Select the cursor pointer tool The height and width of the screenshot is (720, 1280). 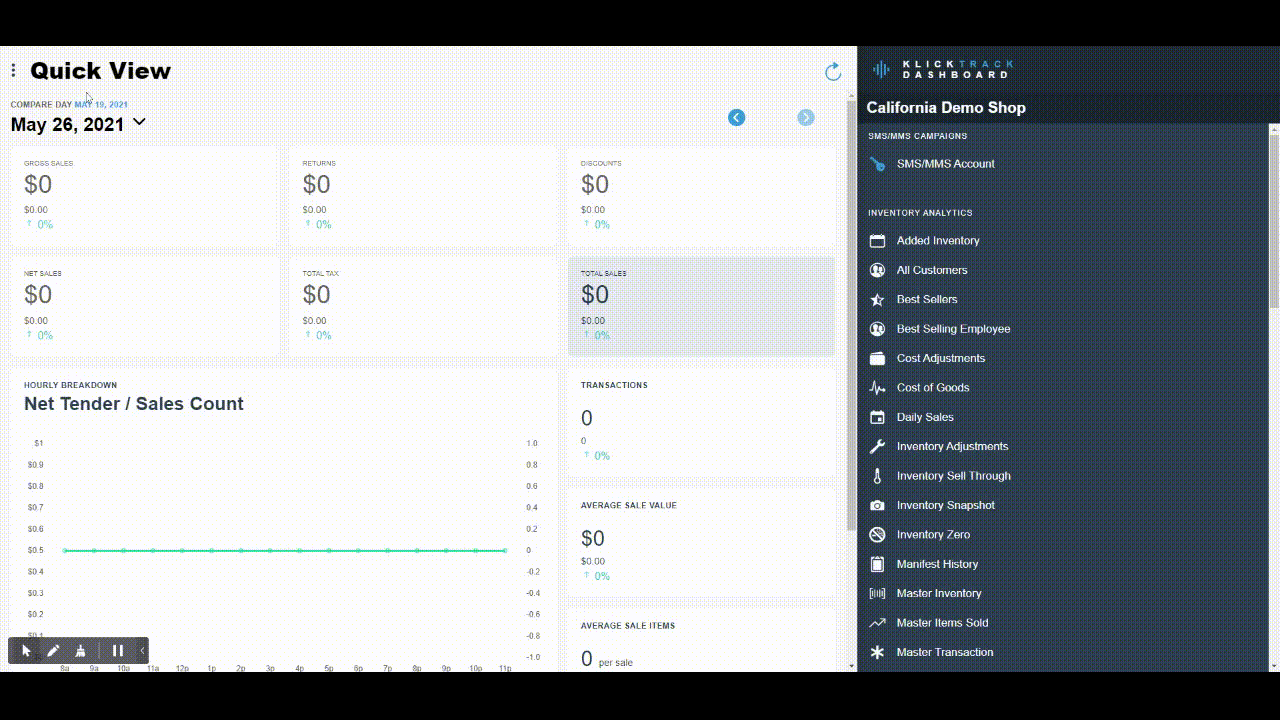27,651
